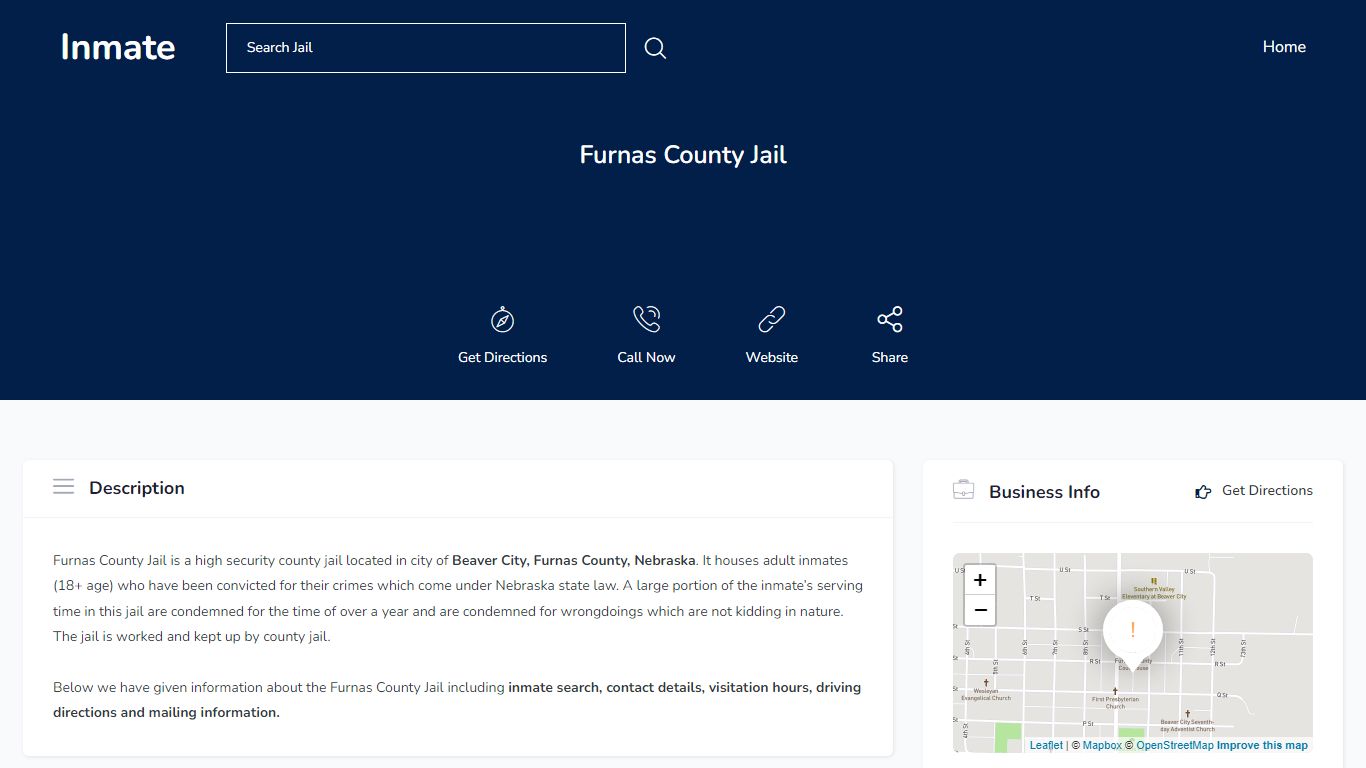Click the Call Now text label

coord(646,357)
